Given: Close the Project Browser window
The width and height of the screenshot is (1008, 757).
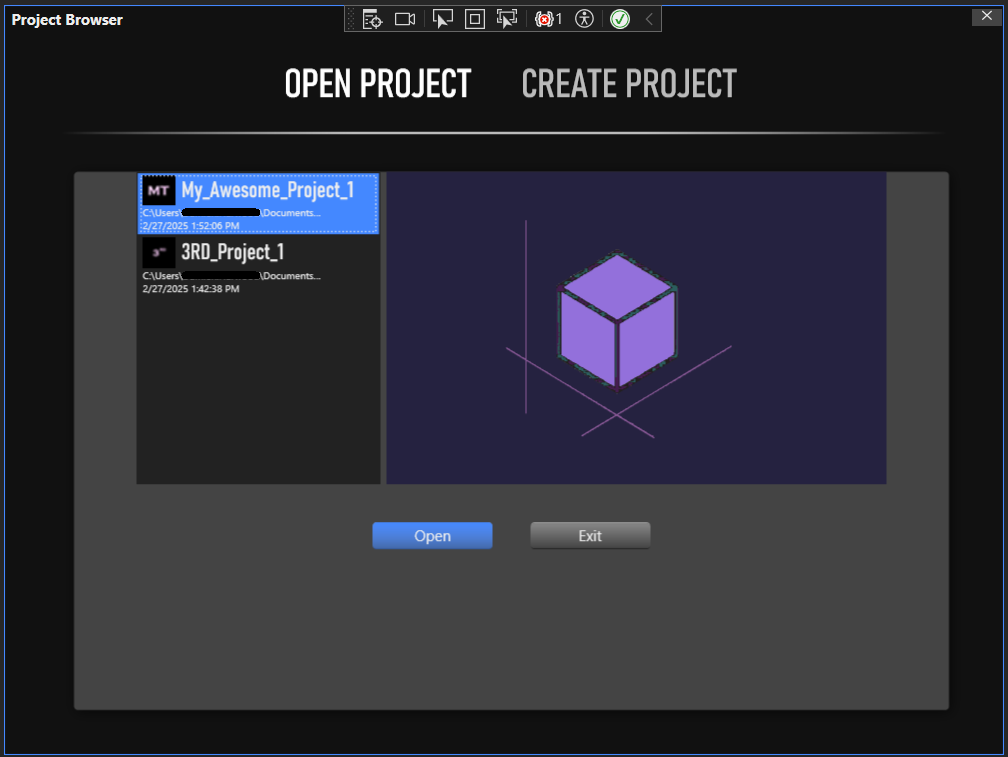Looking at the screenshot, I should [x=986, y=16].
